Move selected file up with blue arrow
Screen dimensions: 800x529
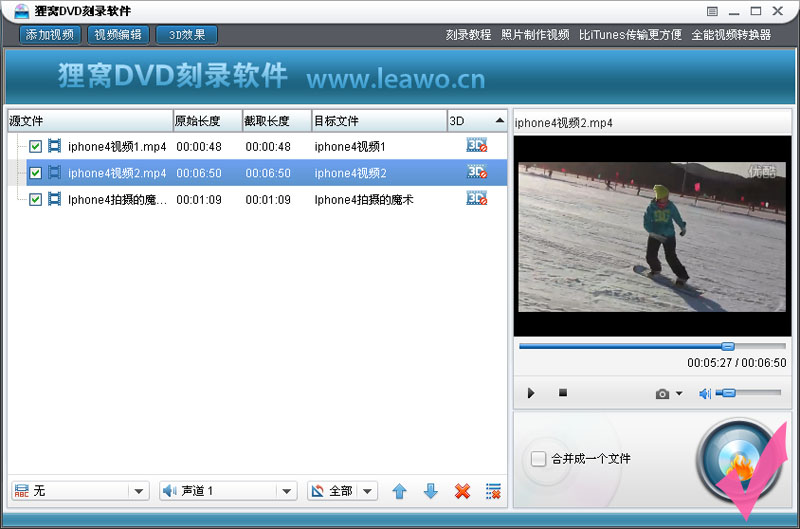click(x=399, y=491)
